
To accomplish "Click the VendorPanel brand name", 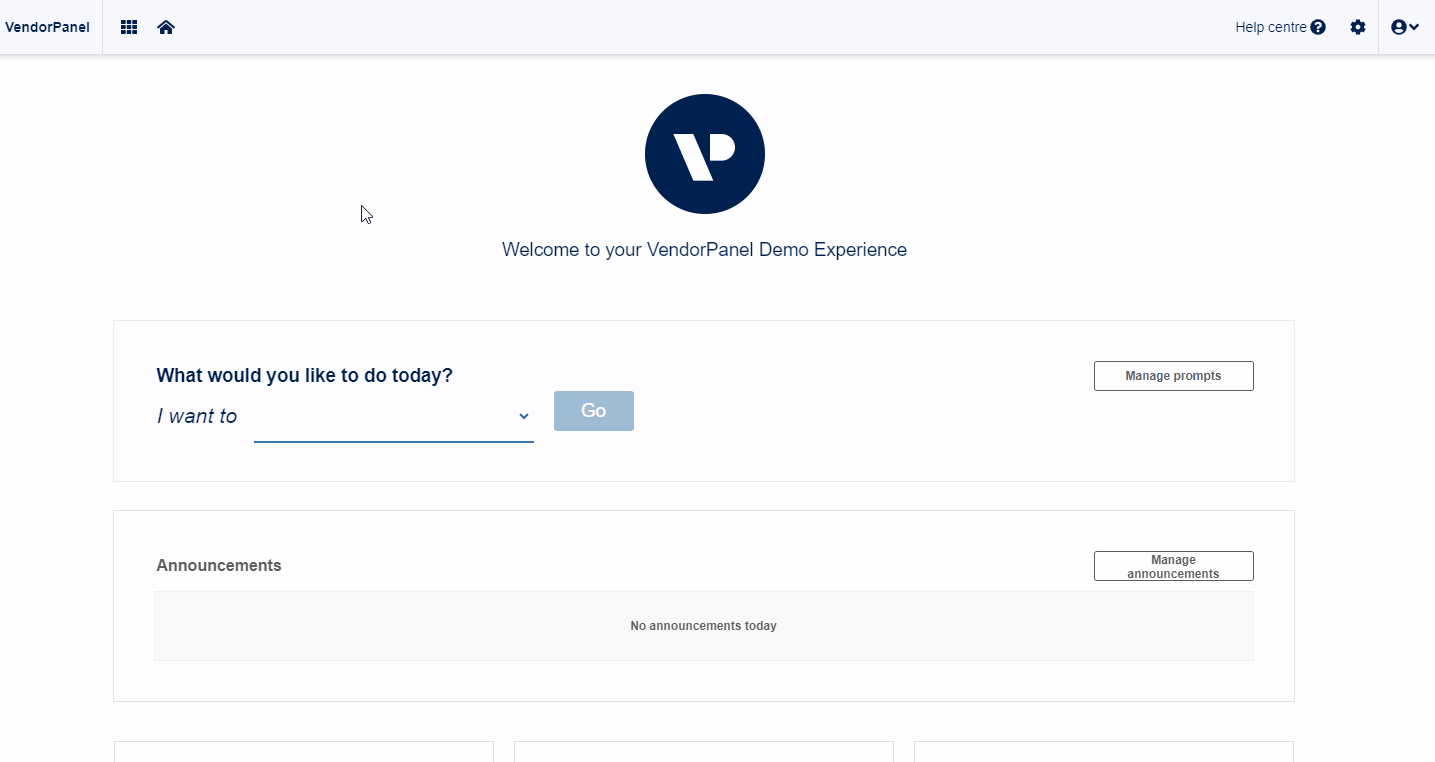I will [x=47, y=27].
